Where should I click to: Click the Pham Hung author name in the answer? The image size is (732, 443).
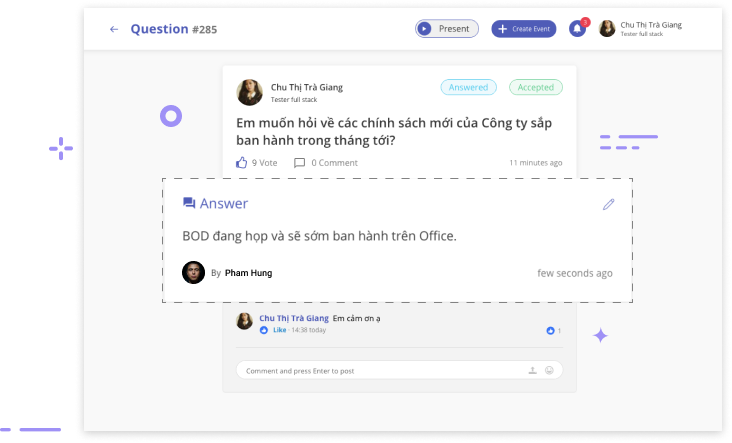248,273
